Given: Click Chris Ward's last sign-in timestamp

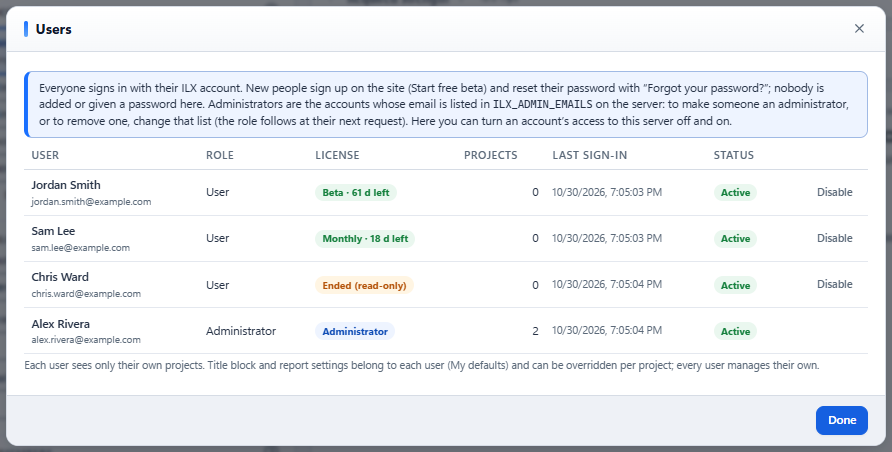Looking at the screenshot, I should (x=607, y=284).
